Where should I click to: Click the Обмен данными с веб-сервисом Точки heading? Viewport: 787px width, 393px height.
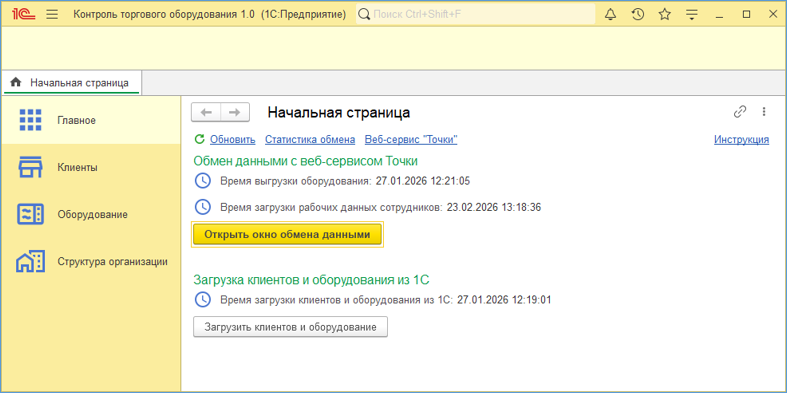306,161
